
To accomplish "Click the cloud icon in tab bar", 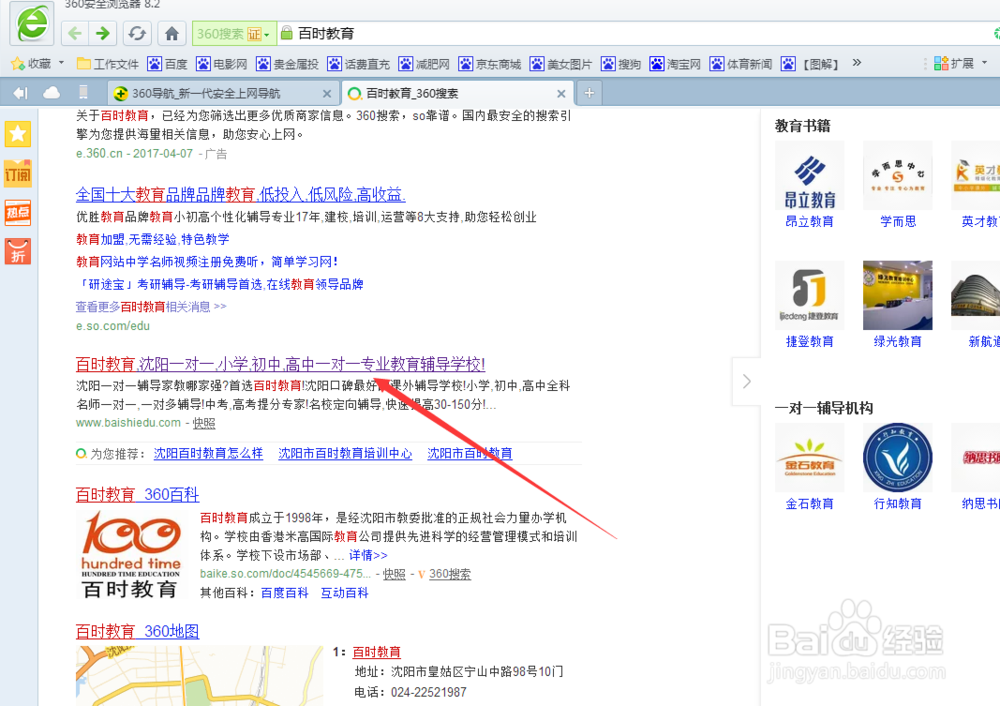I will (x=51, y=93).
